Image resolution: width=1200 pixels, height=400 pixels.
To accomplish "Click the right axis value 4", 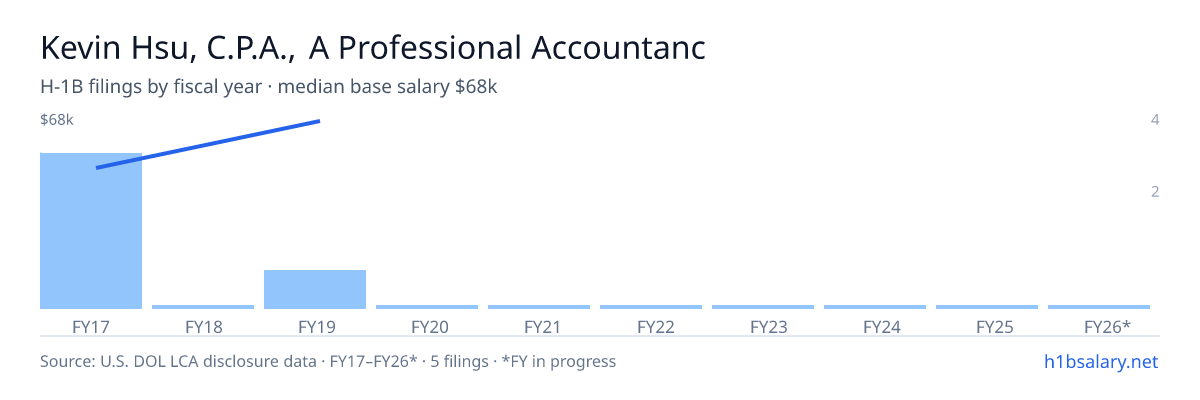I will pyautogui.click(x=1155, y=120).
